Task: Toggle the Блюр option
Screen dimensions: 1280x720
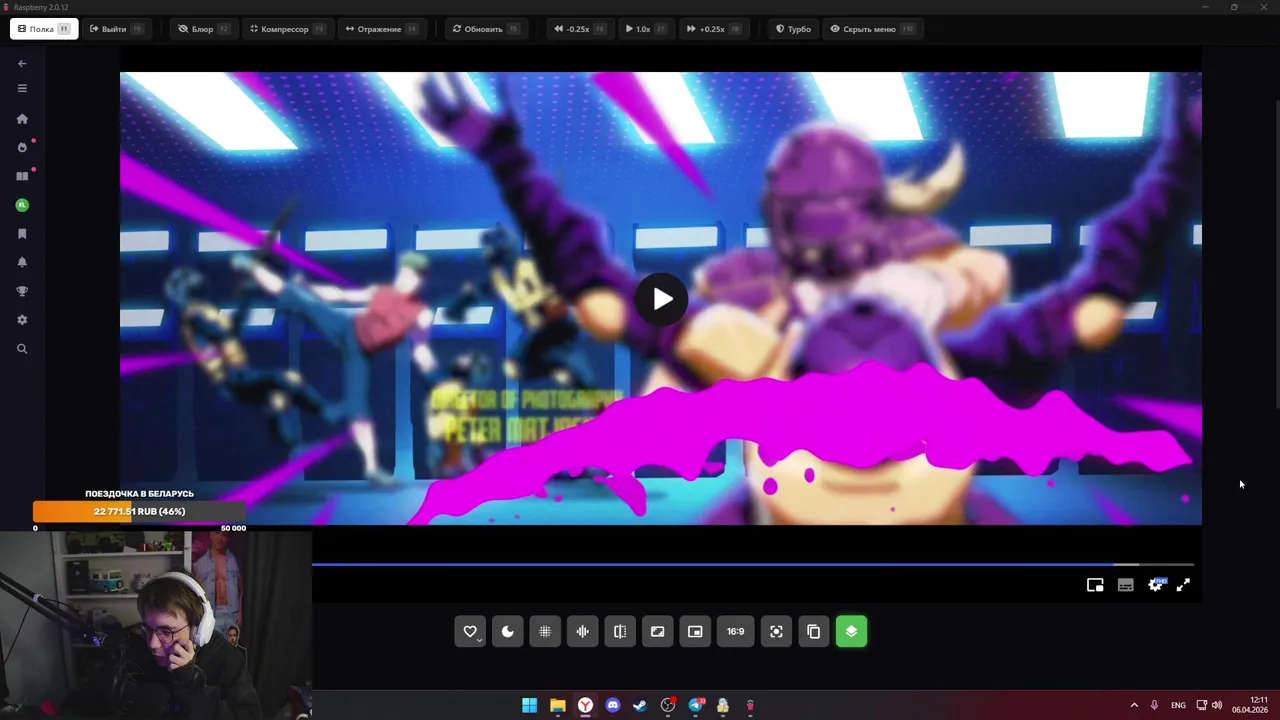Action: tap(204, 29)
